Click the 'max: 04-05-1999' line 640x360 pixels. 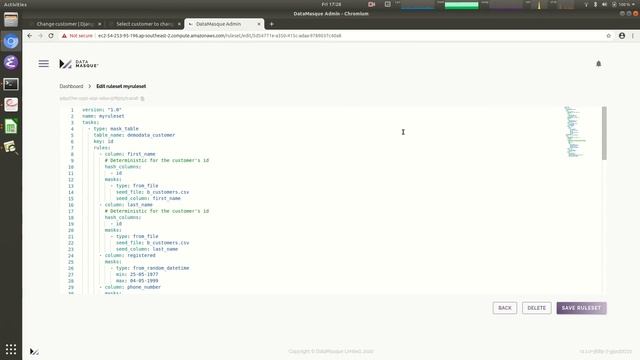137,281
